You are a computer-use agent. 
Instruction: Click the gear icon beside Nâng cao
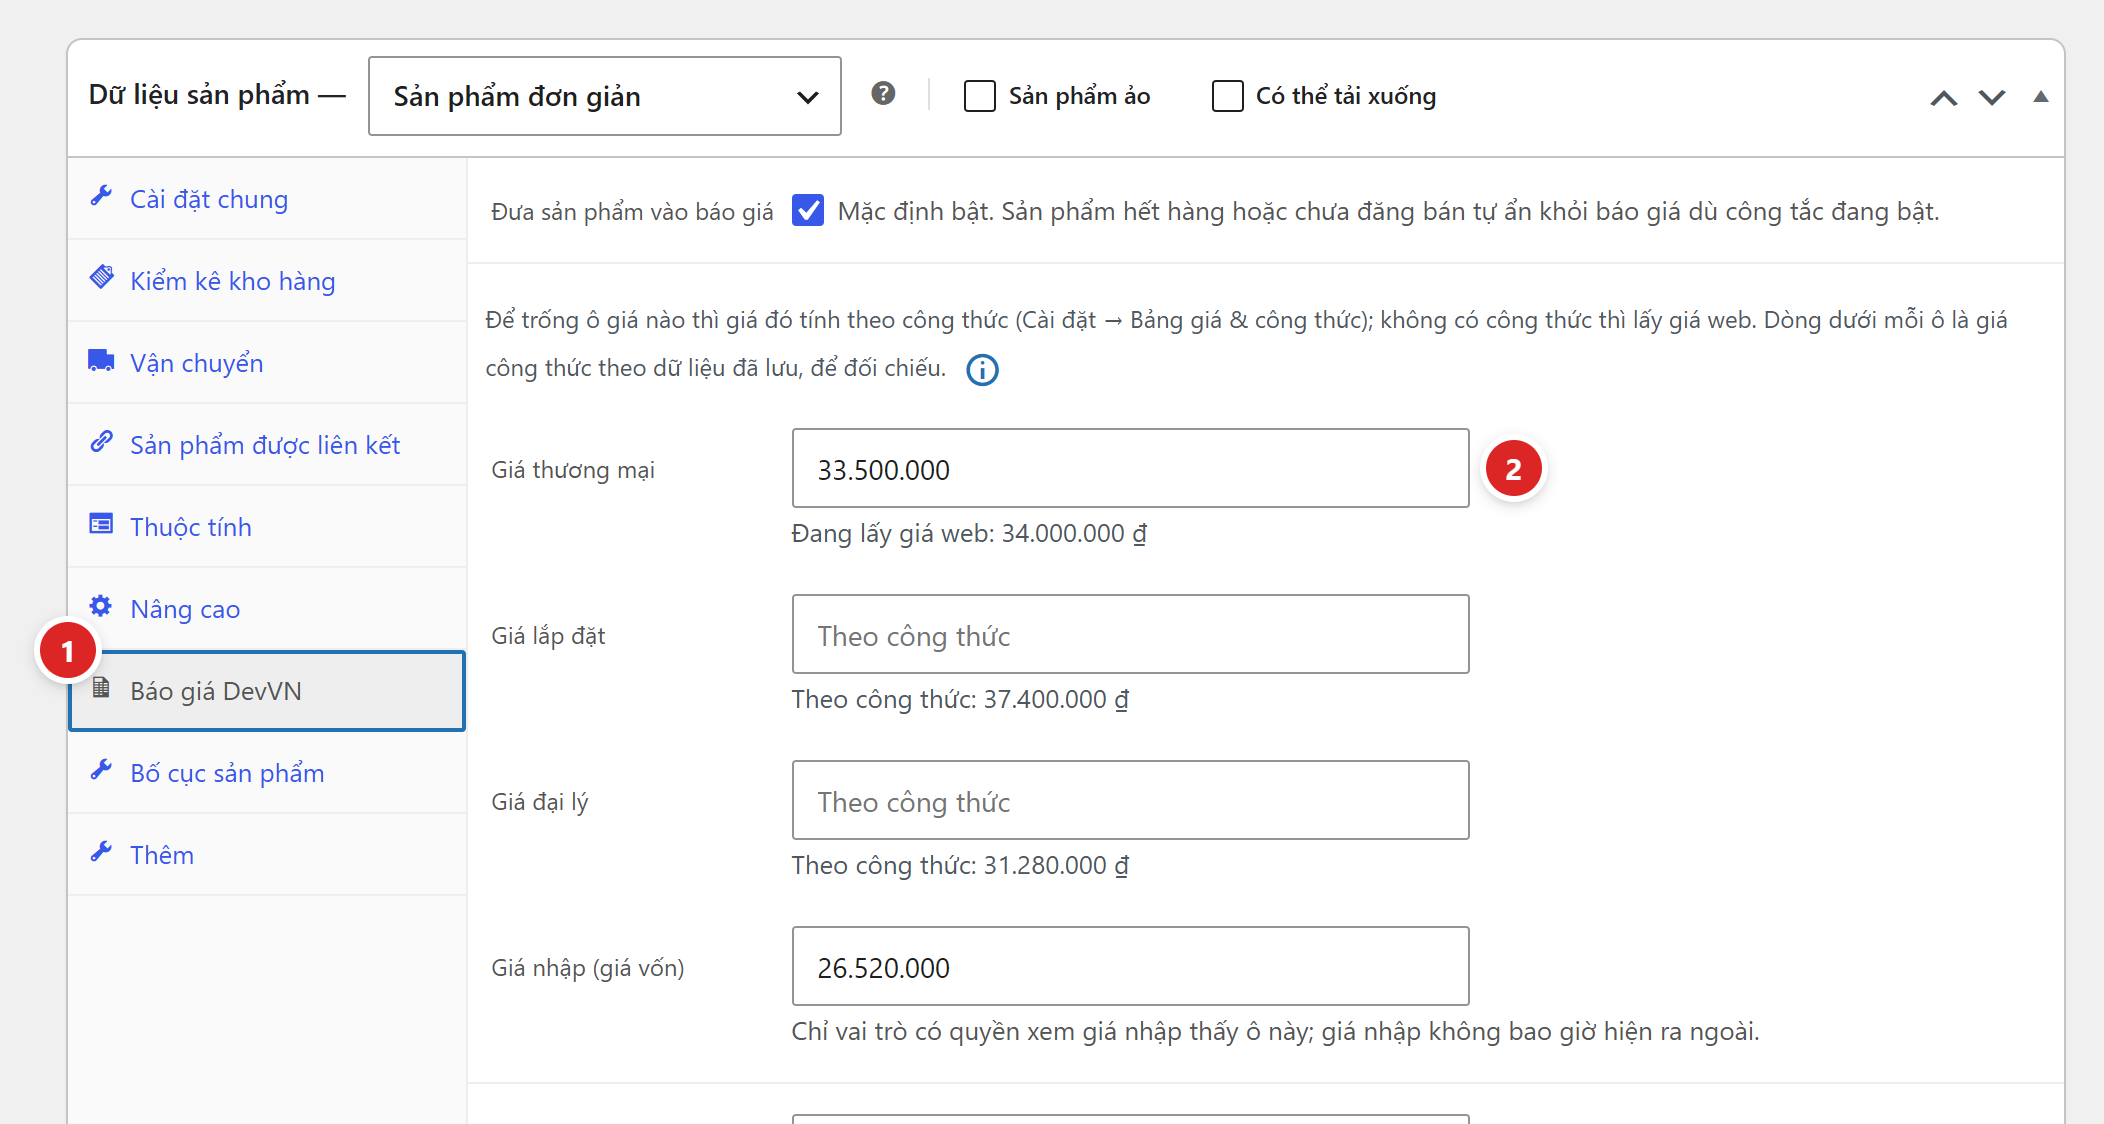click(x=101, y=606)
